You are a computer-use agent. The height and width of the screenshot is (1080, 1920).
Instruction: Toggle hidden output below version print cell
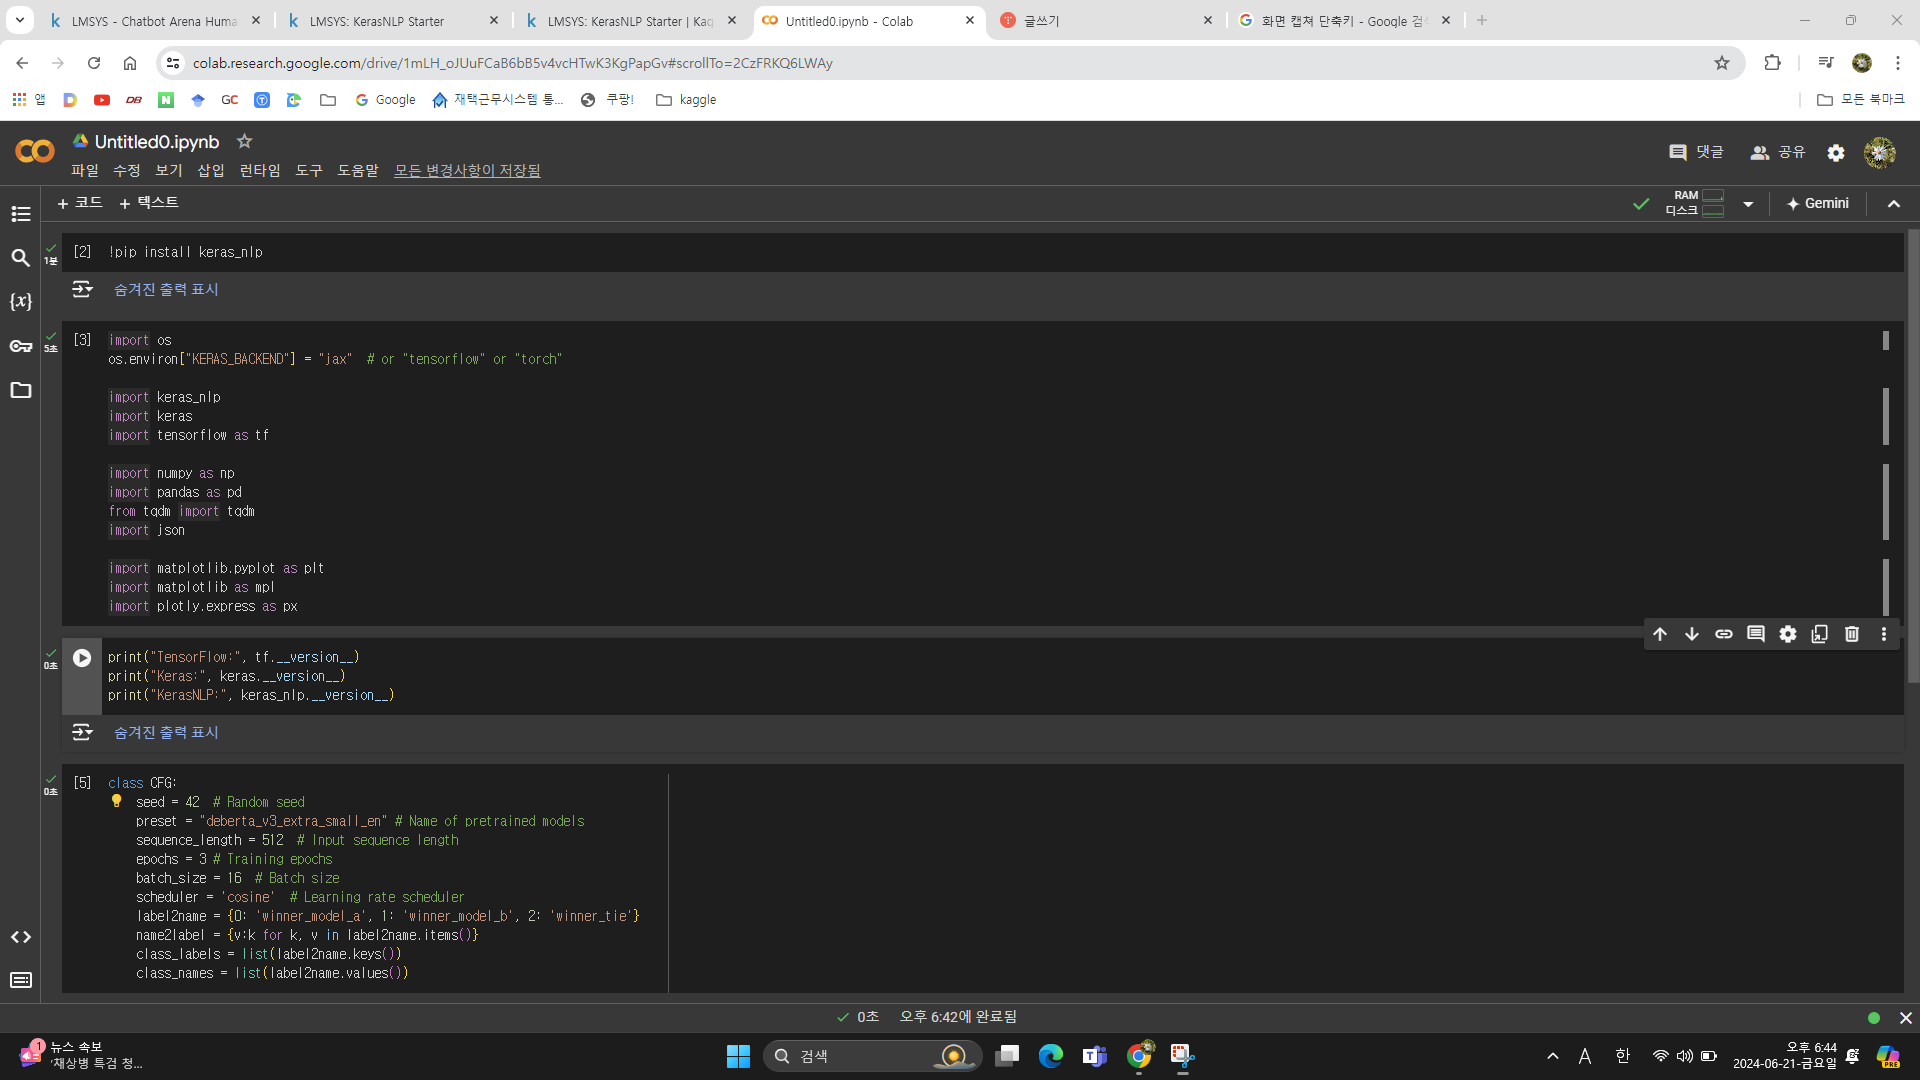click(166, 732)
